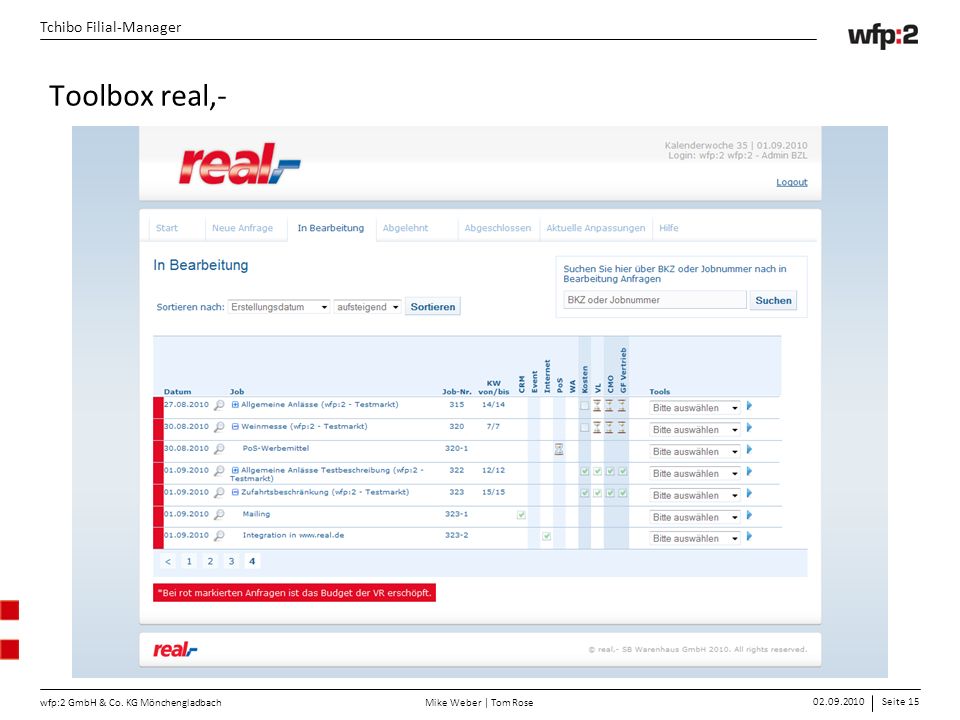
Task: Toggle GF Vertrieb checkbox for job 322
Action: (623, 471)
